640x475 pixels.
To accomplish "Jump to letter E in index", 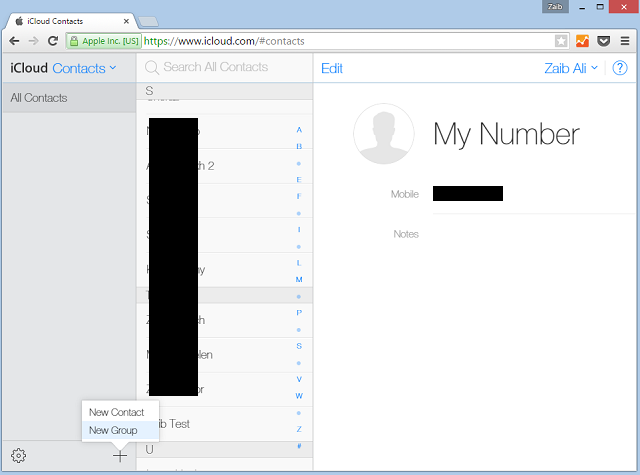I will click(299, 180).
